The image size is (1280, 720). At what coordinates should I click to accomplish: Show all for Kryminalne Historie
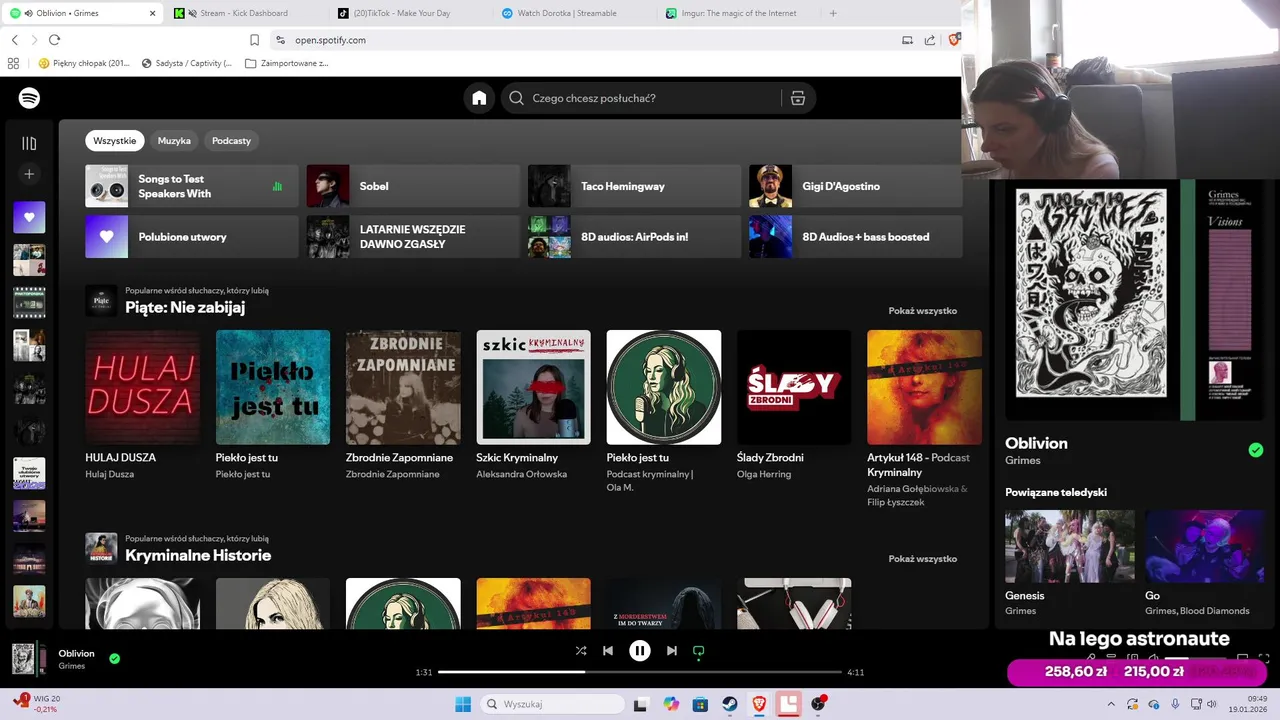click(922, 559)
